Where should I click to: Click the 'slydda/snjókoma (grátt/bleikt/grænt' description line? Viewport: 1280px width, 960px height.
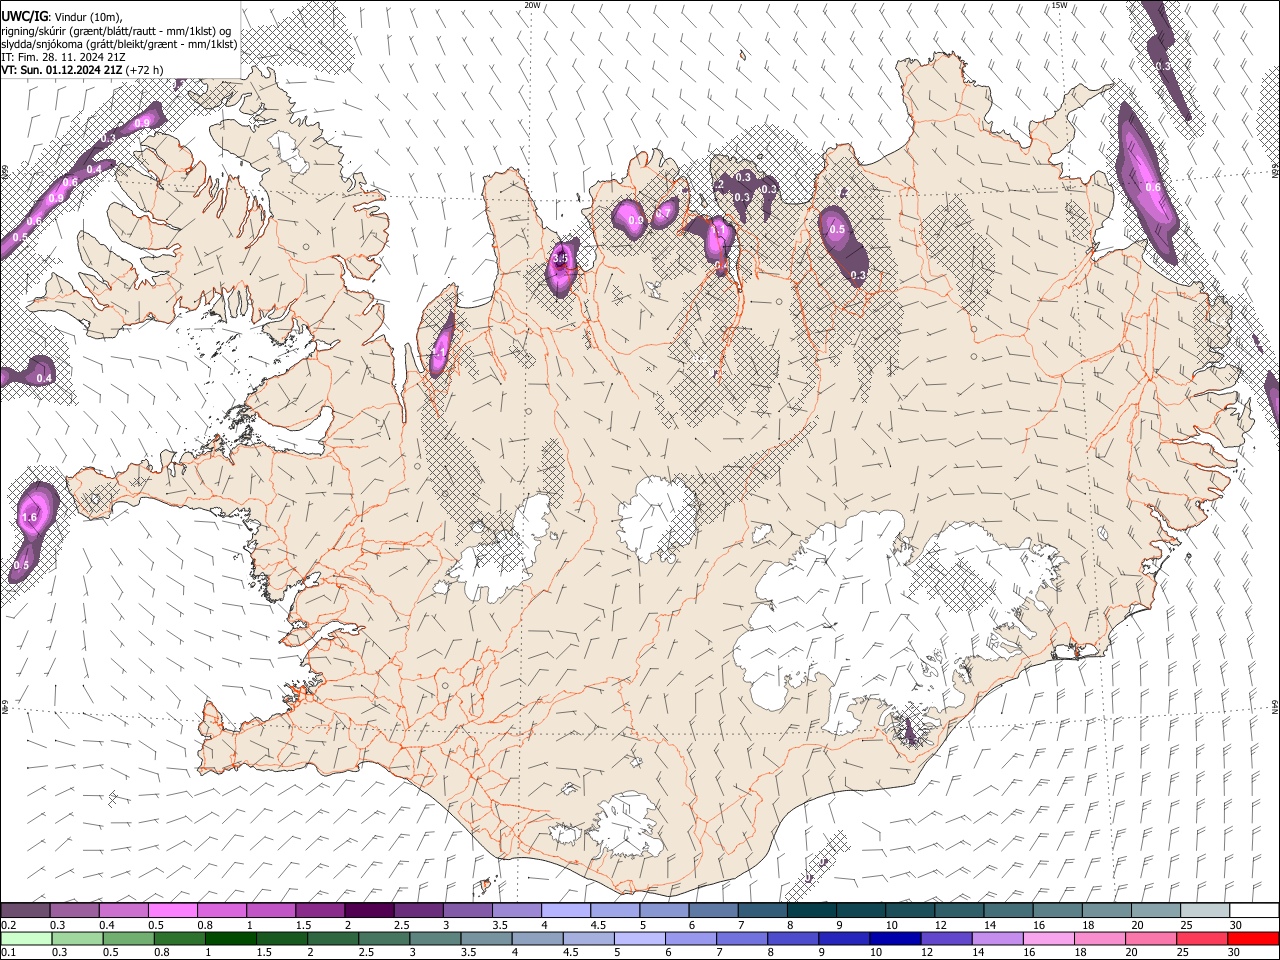[119, 44]
